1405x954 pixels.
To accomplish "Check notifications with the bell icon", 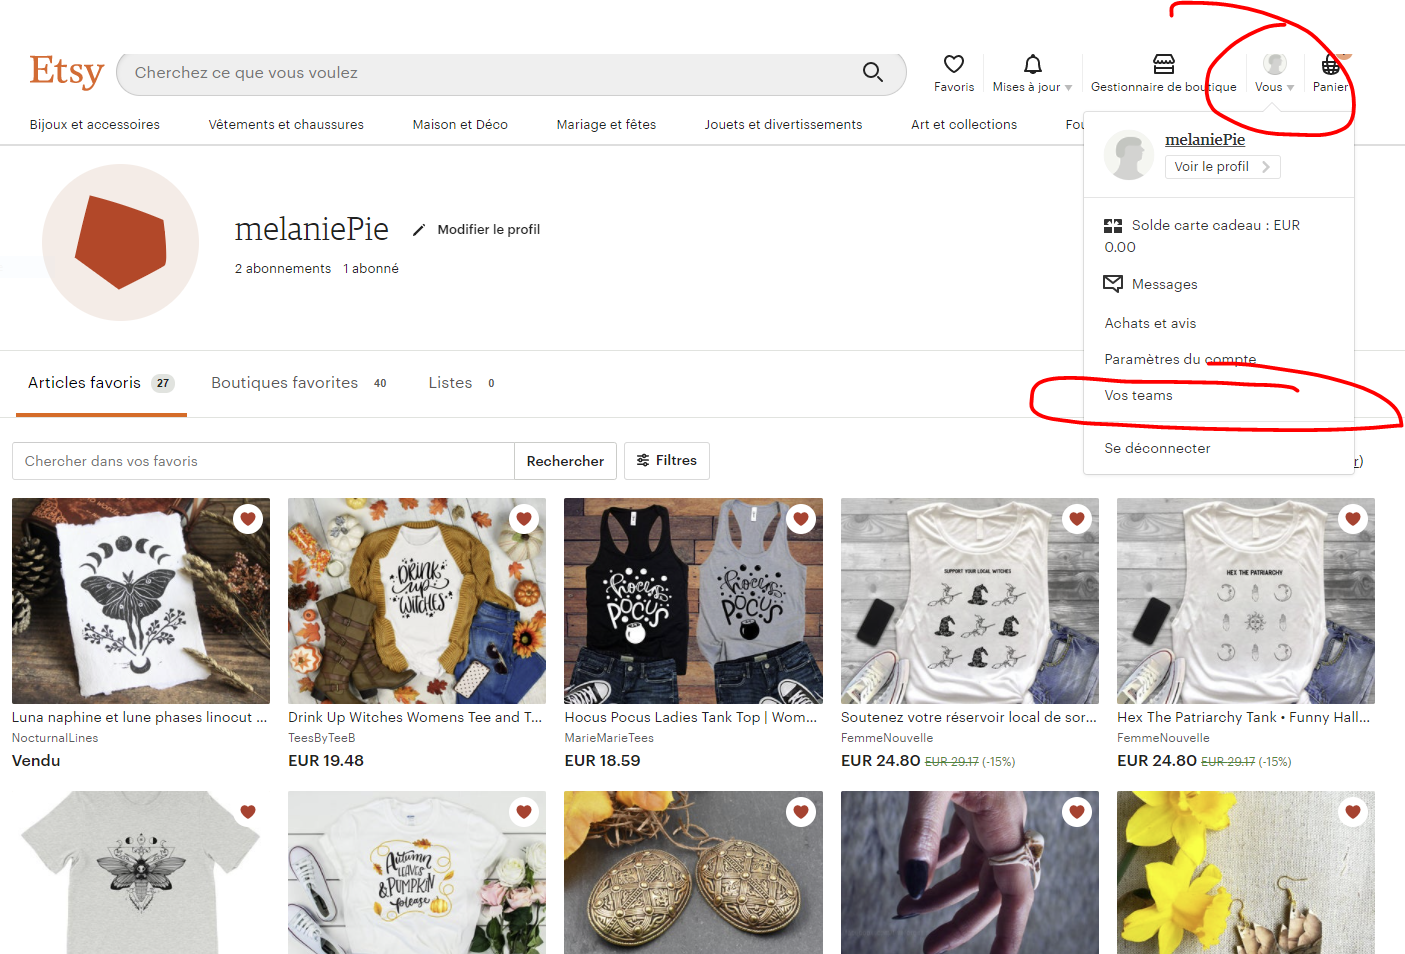I will pyautogui.click(x=1032, y=64).
